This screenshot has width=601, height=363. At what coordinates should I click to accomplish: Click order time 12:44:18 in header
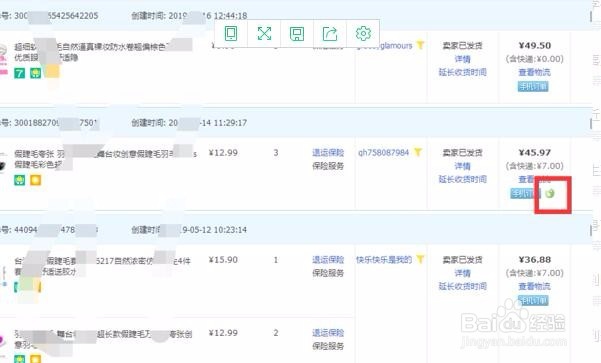(230, 16)
